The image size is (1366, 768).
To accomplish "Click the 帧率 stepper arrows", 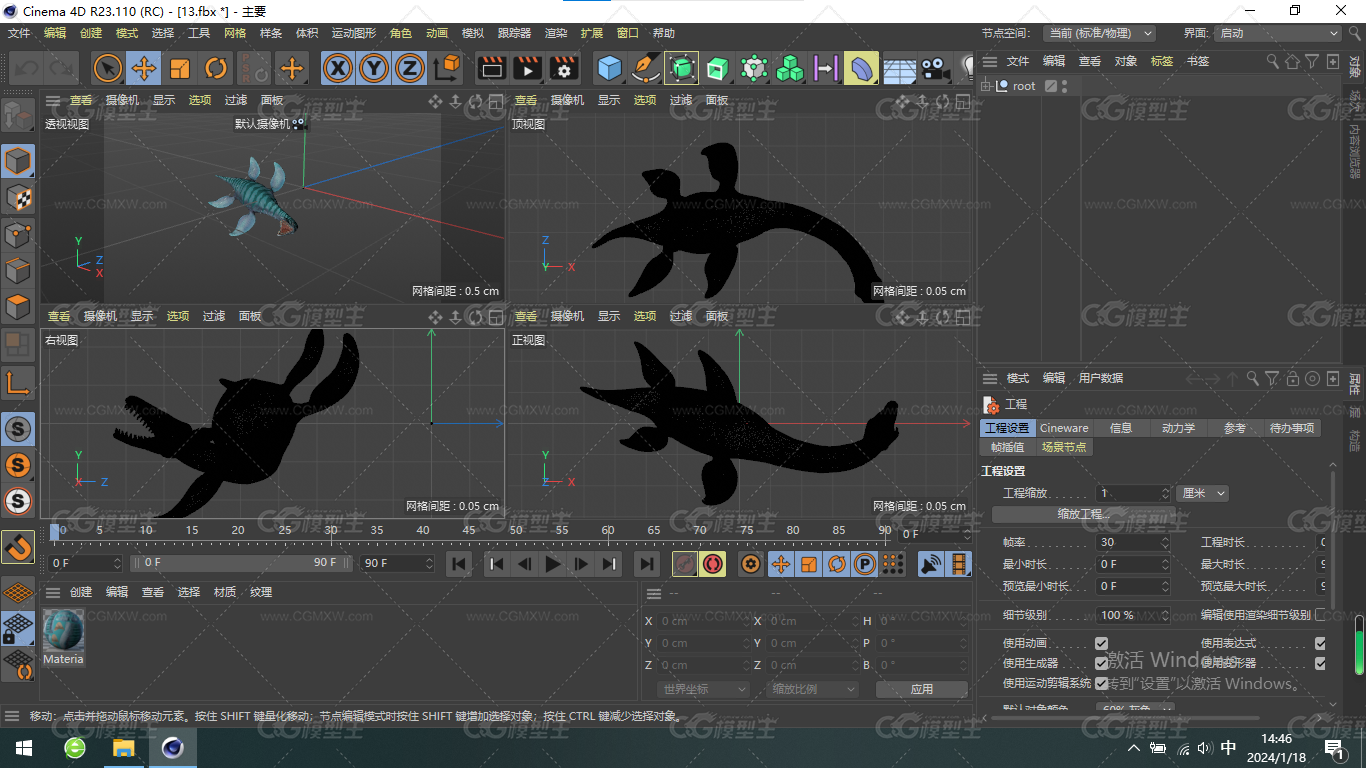I will 1165,542.
